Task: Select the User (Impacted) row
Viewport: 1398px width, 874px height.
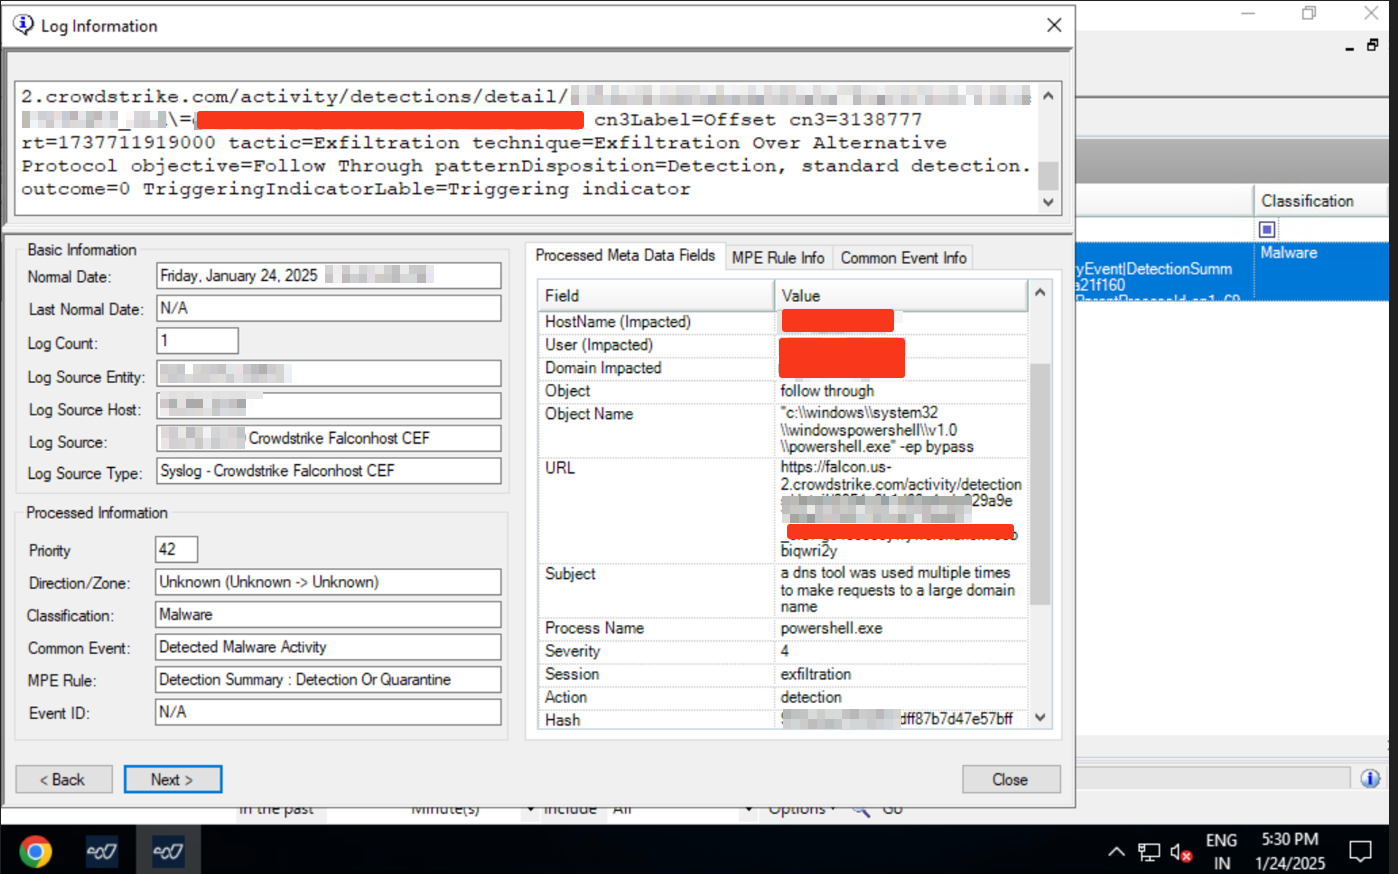Action: [x=783, y=345]
